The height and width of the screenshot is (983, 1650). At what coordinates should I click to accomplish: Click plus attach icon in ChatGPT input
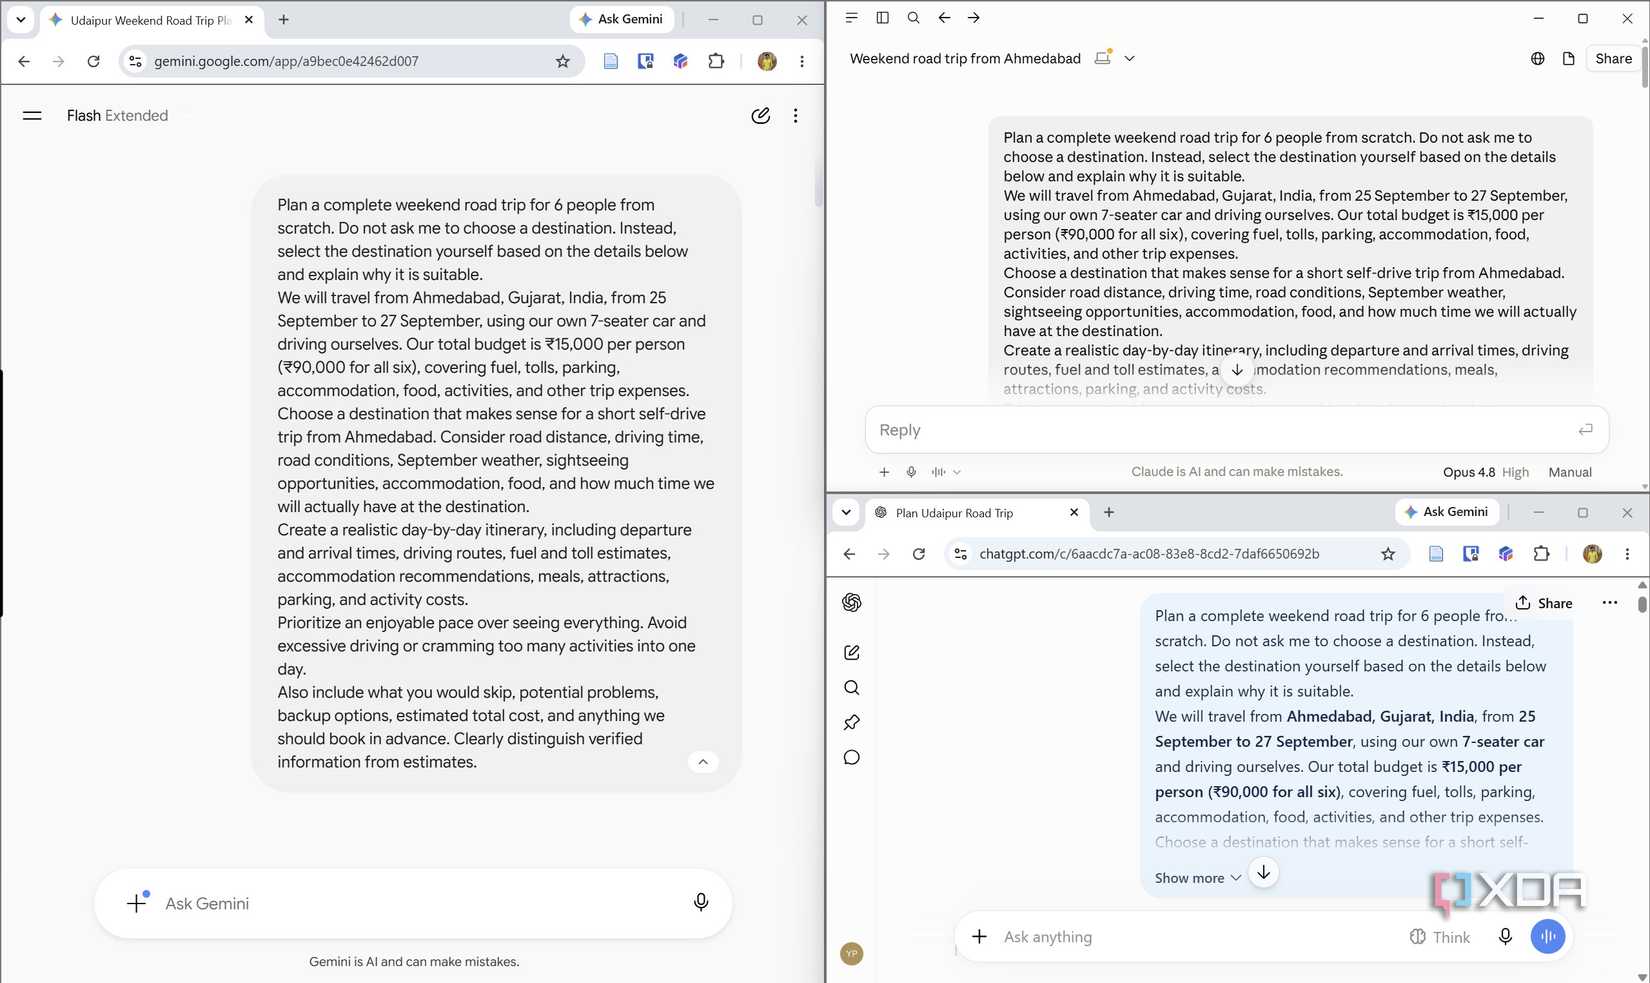tap(980, 937)
